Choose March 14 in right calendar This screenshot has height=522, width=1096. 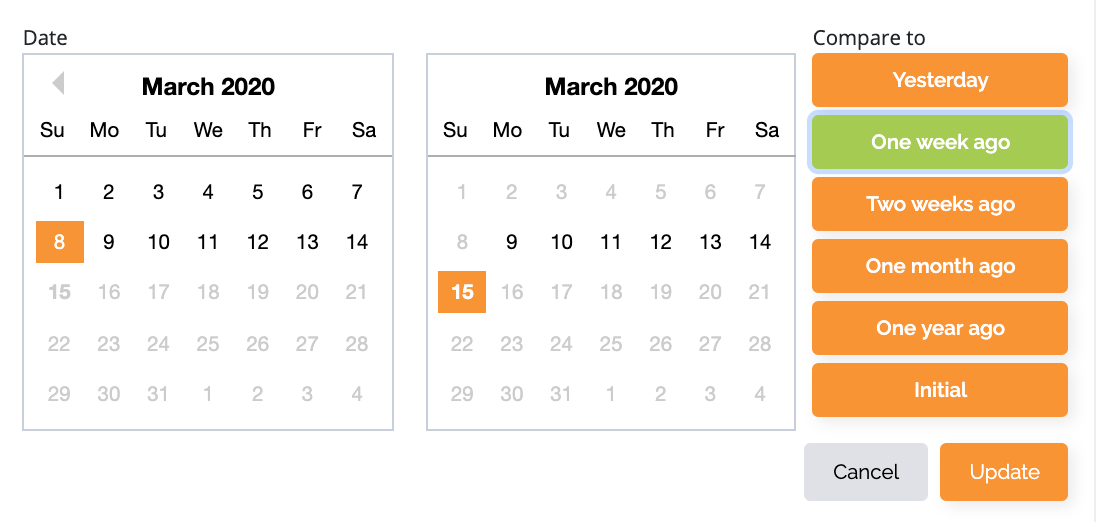[760, 242]
